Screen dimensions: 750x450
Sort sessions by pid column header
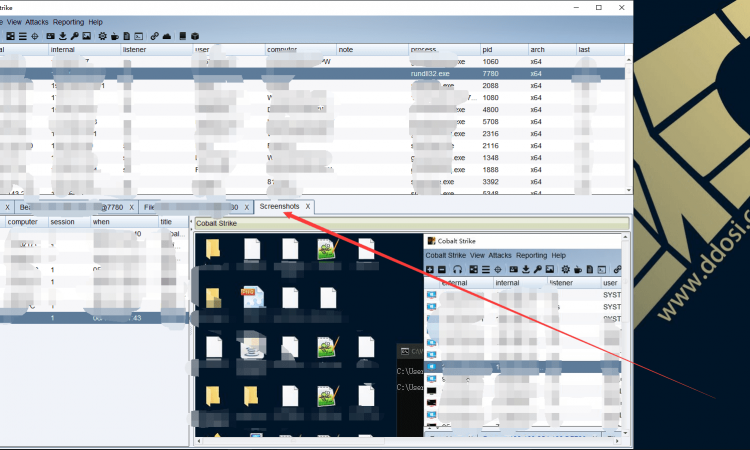point(504,49)
